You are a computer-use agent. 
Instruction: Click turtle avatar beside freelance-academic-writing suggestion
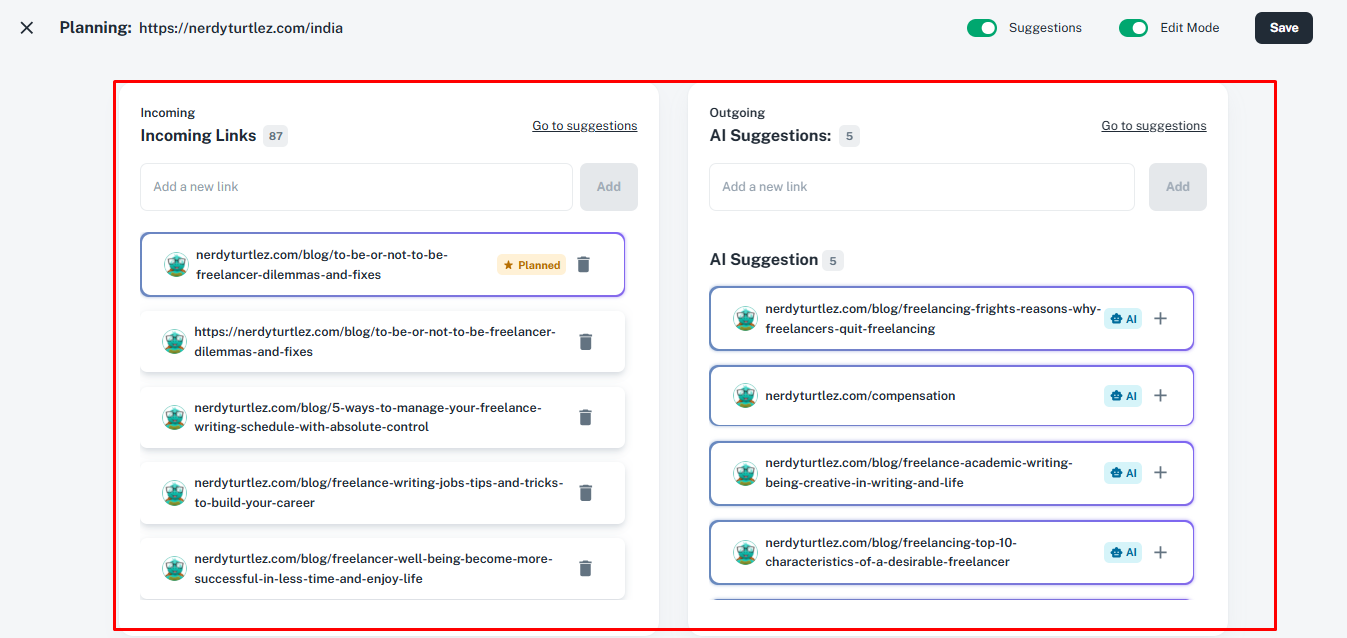click(x=745, y=473)
